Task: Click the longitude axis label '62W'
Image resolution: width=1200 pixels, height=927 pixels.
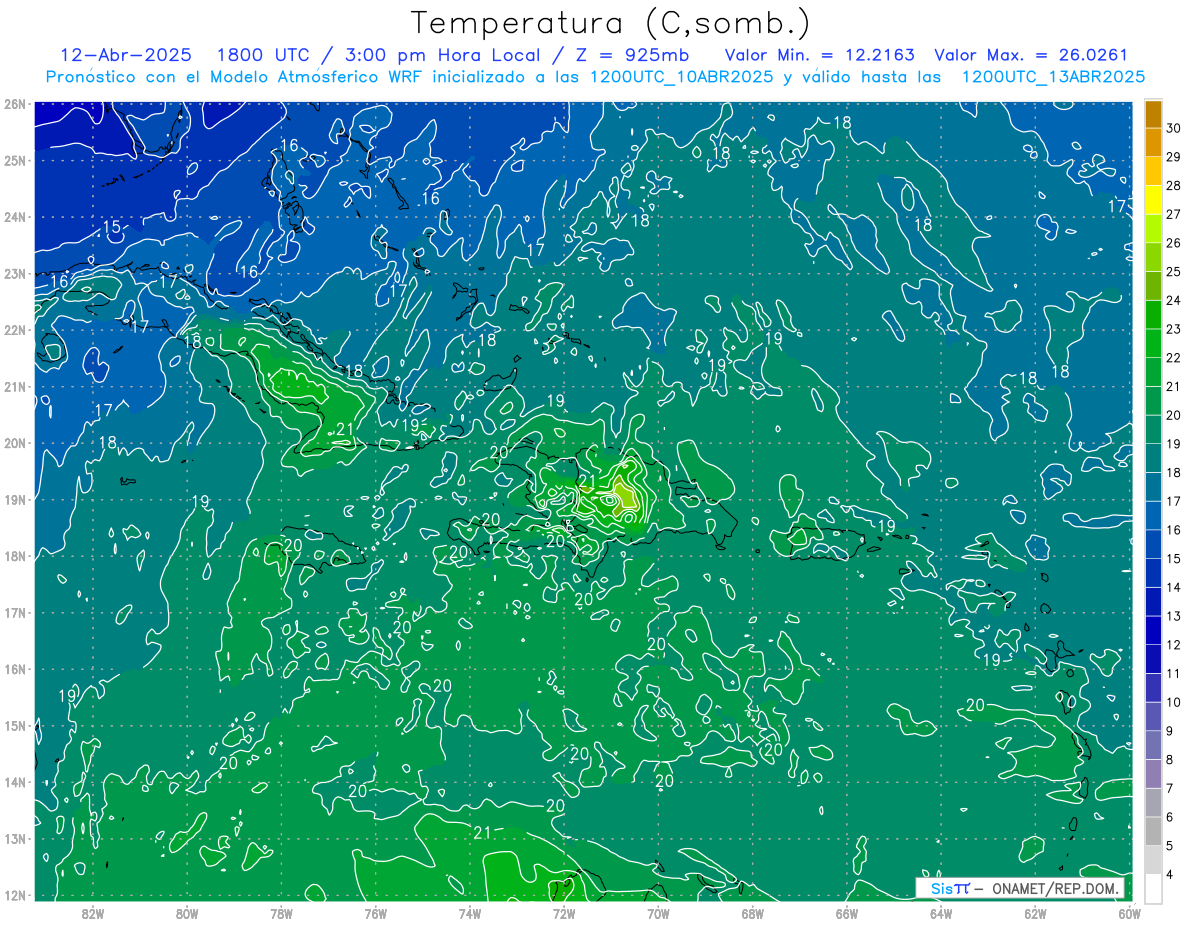Action: coord(1035,912)
